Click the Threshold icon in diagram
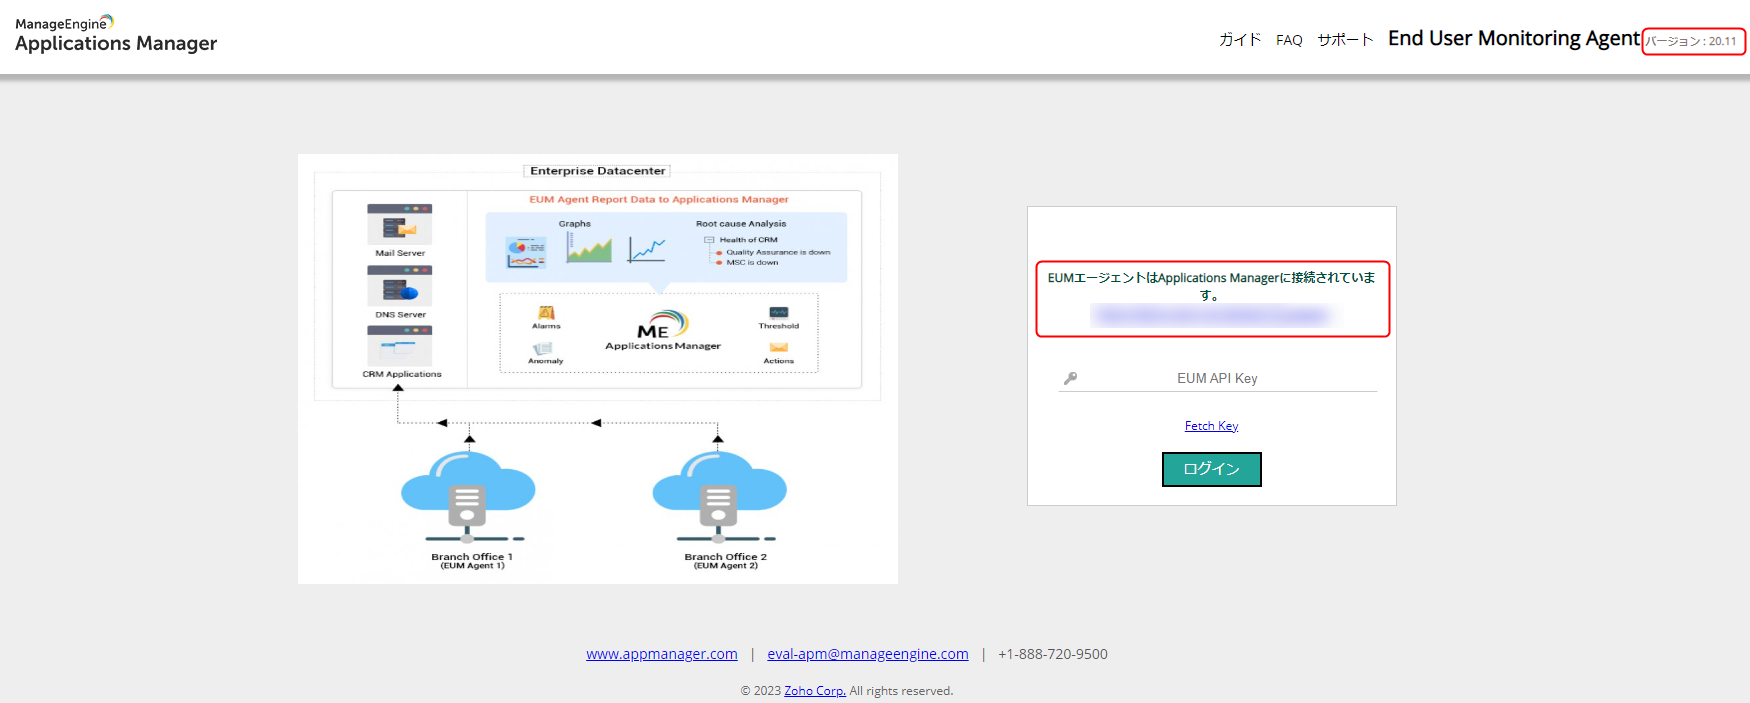 (x=779, y=313)
